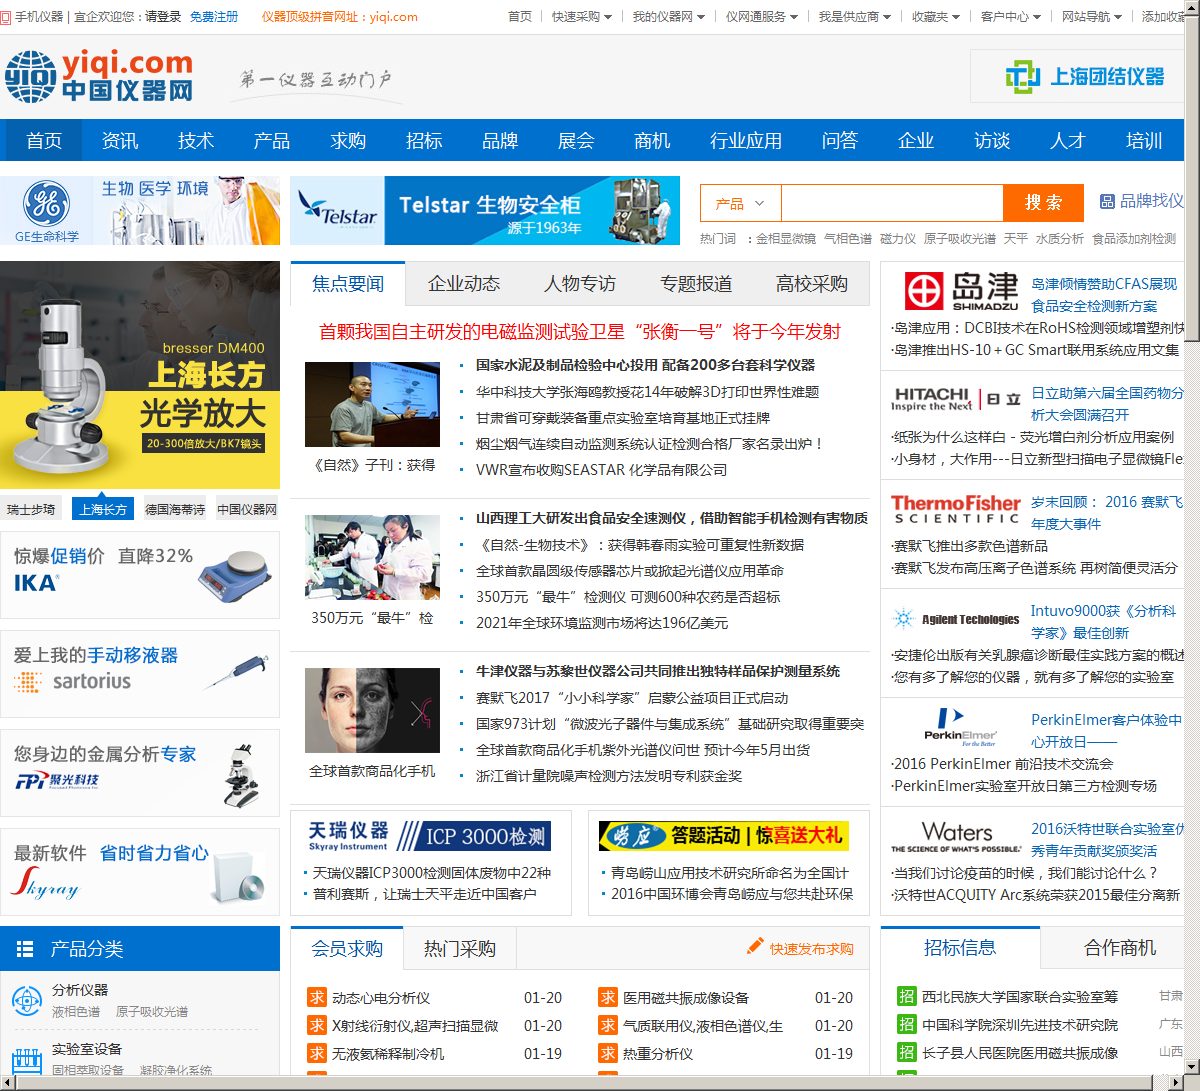
Task: Click the 实验室设备 category icon
Action: [x=26, y=1062]
